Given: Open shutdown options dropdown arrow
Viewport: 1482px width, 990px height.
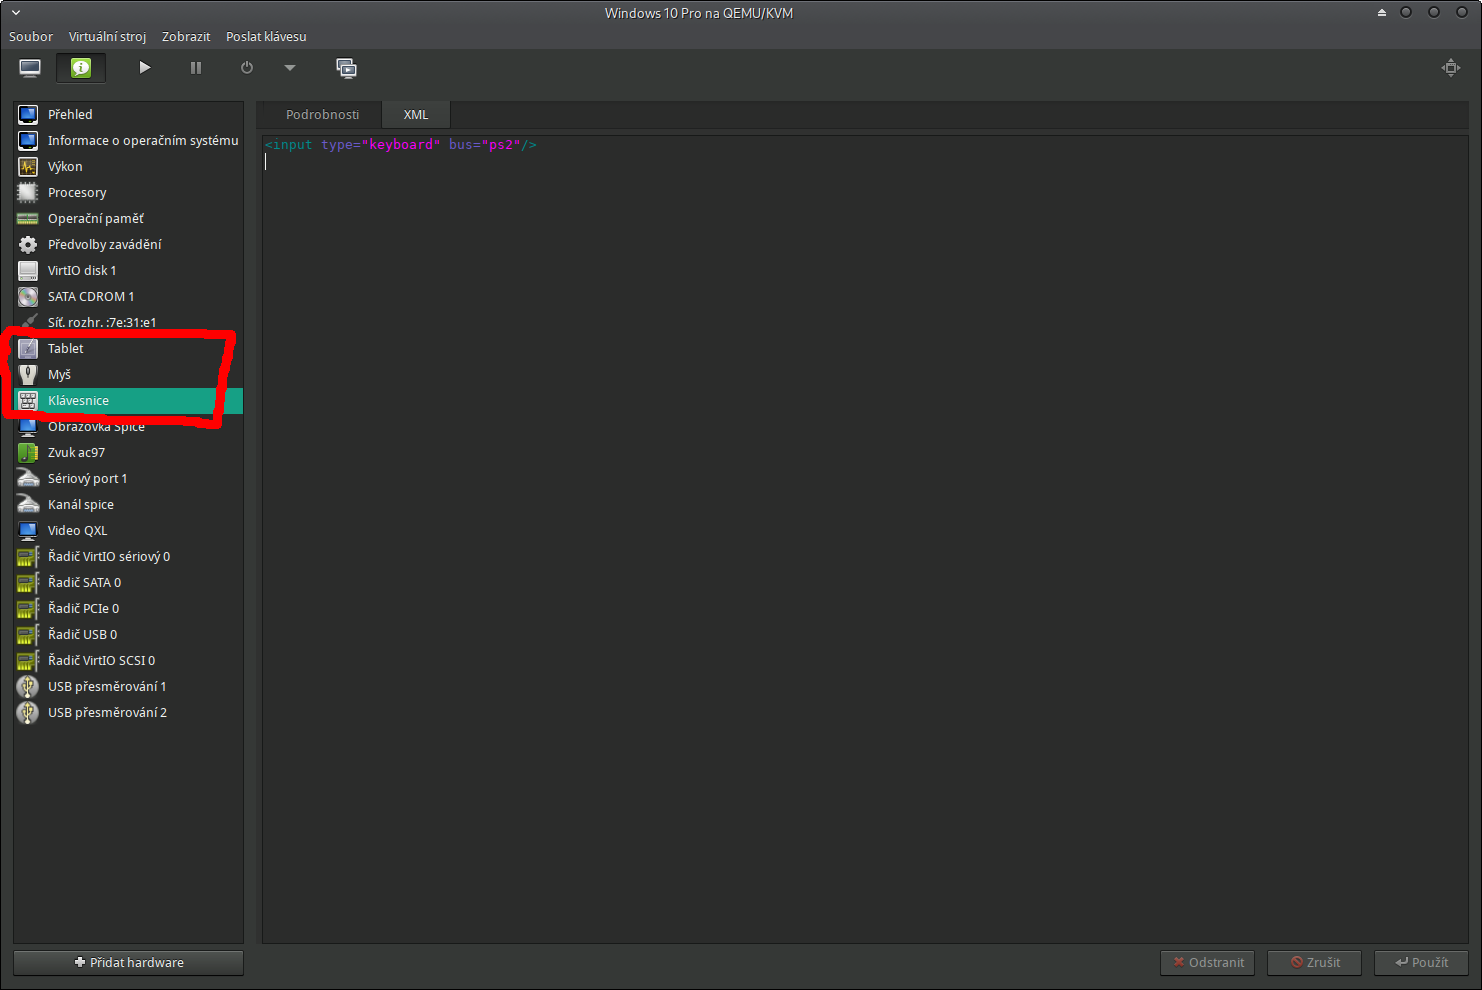Looking at the screenshot, I should coord(290,68).
